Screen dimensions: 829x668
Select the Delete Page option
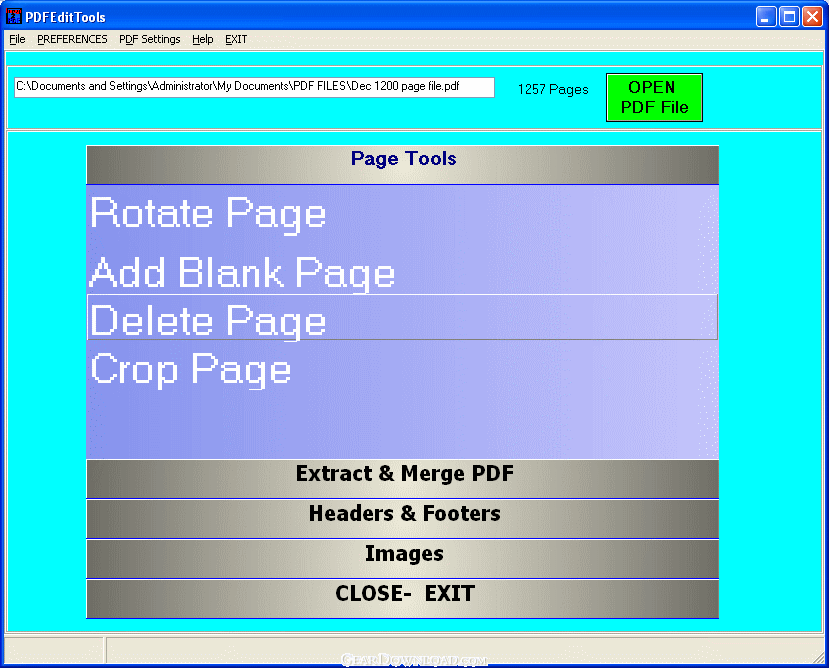tap(402, 317)
